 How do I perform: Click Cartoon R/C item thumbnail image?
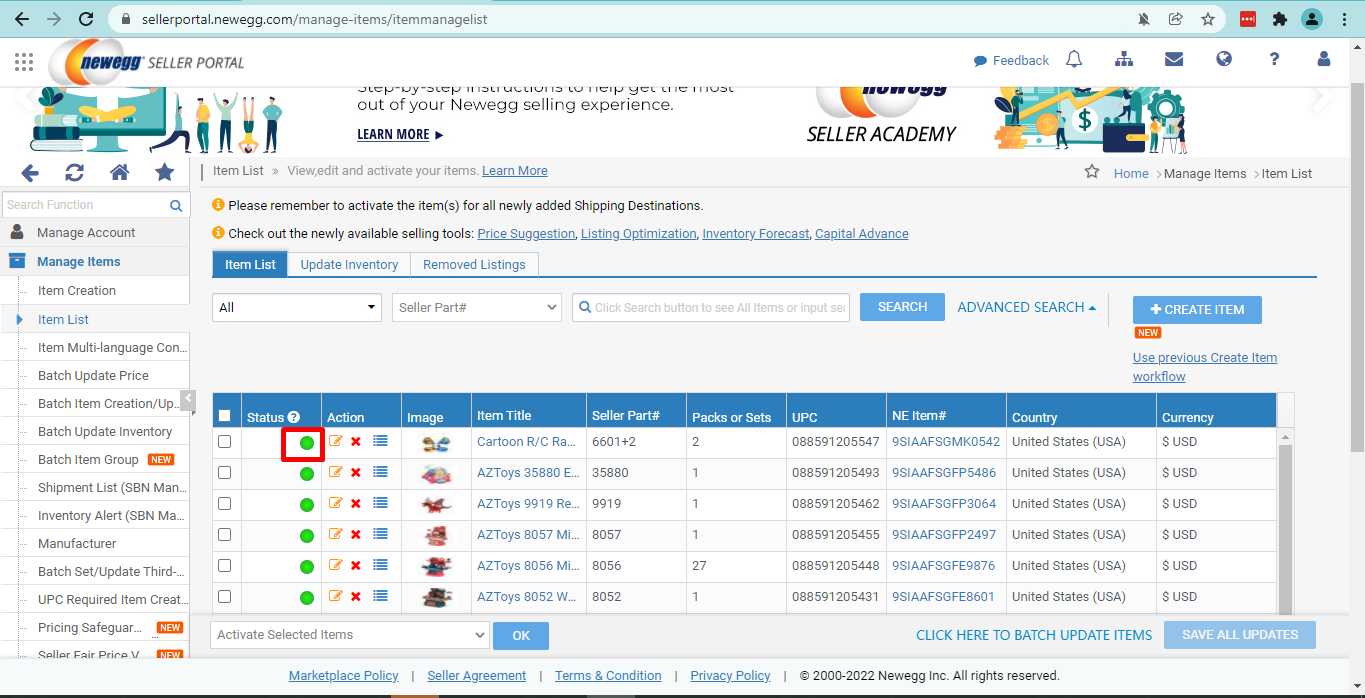coord(435,442)
